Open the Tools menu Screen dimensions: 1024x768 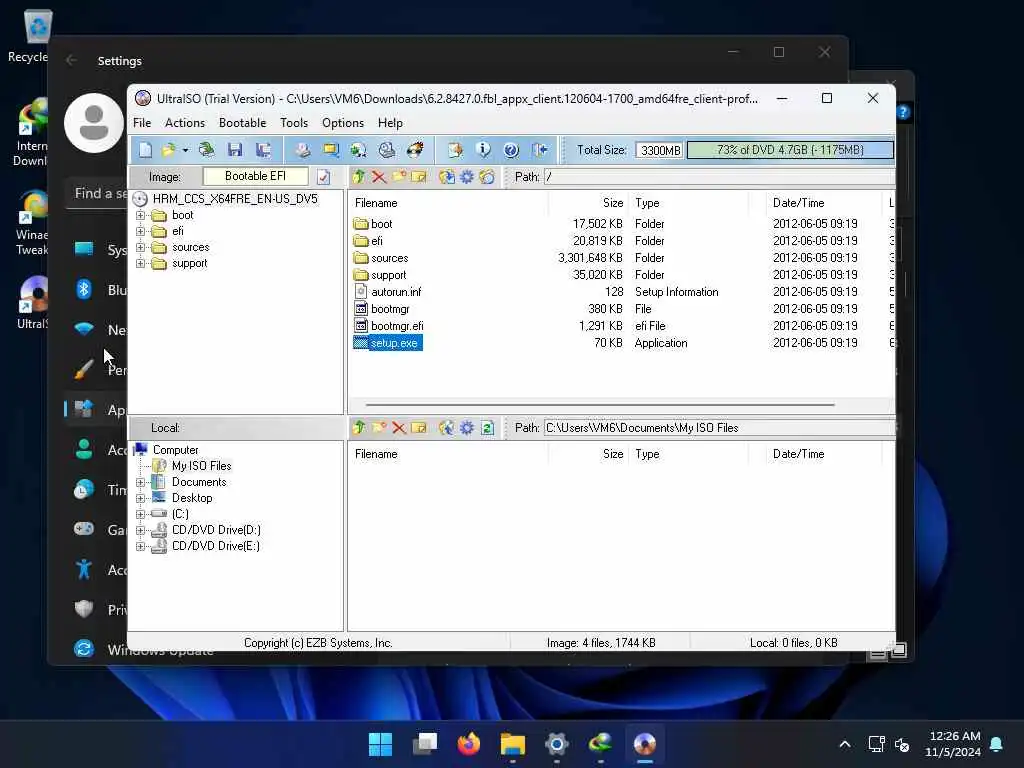[294, 123]
